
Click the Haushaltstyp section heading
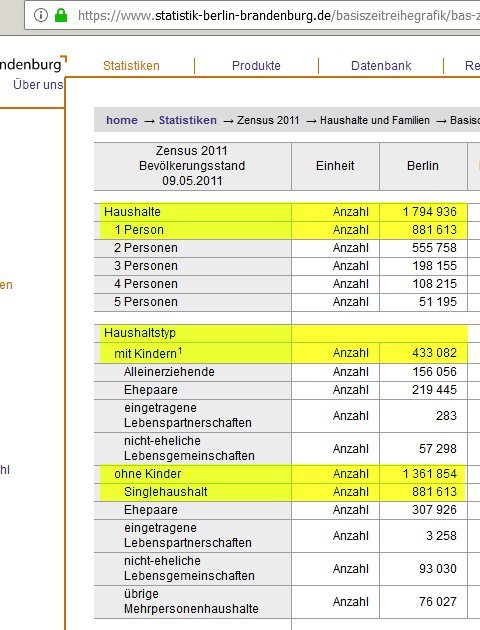pyautogui.click(x=140, y=333)
